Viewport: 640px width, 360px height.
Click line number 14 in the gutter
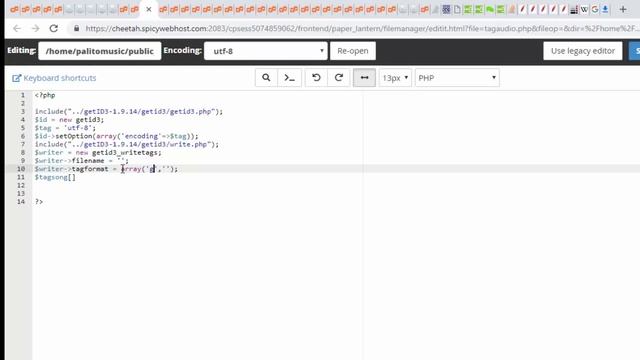(21, 202)
